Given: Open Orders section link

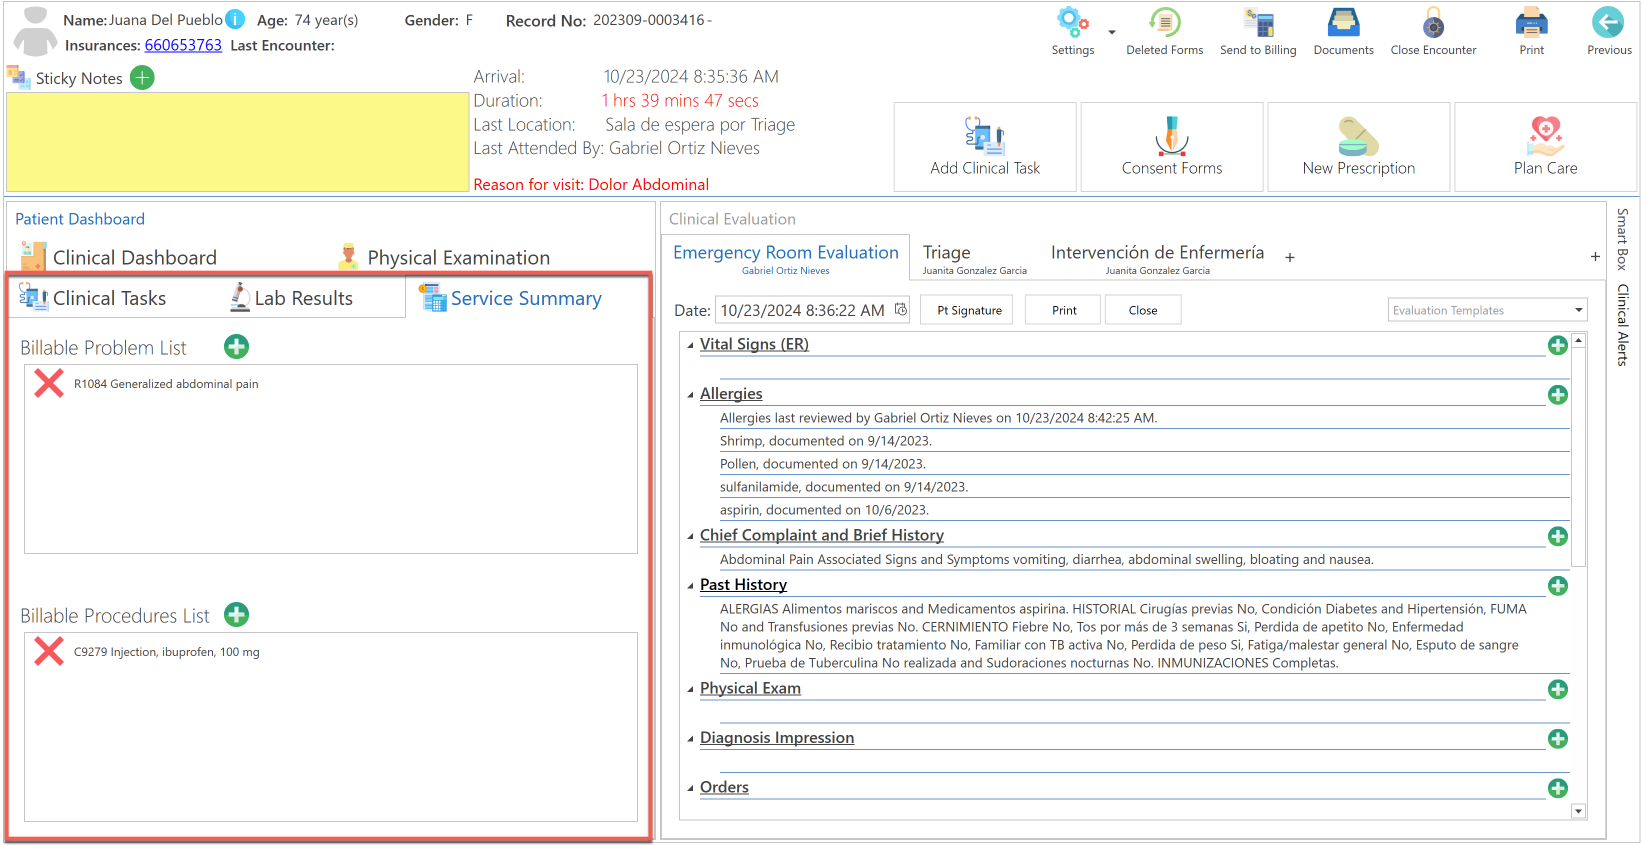Looking at the screenshot, I should tap(724, 787).
